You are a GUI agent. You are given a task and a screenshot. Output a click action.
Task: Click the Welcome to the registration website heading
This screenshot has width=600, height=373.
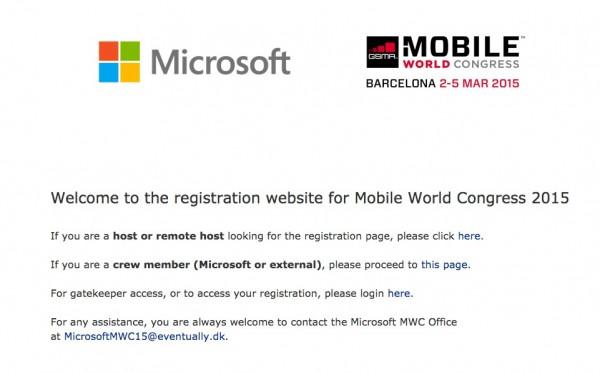(310, 198)
